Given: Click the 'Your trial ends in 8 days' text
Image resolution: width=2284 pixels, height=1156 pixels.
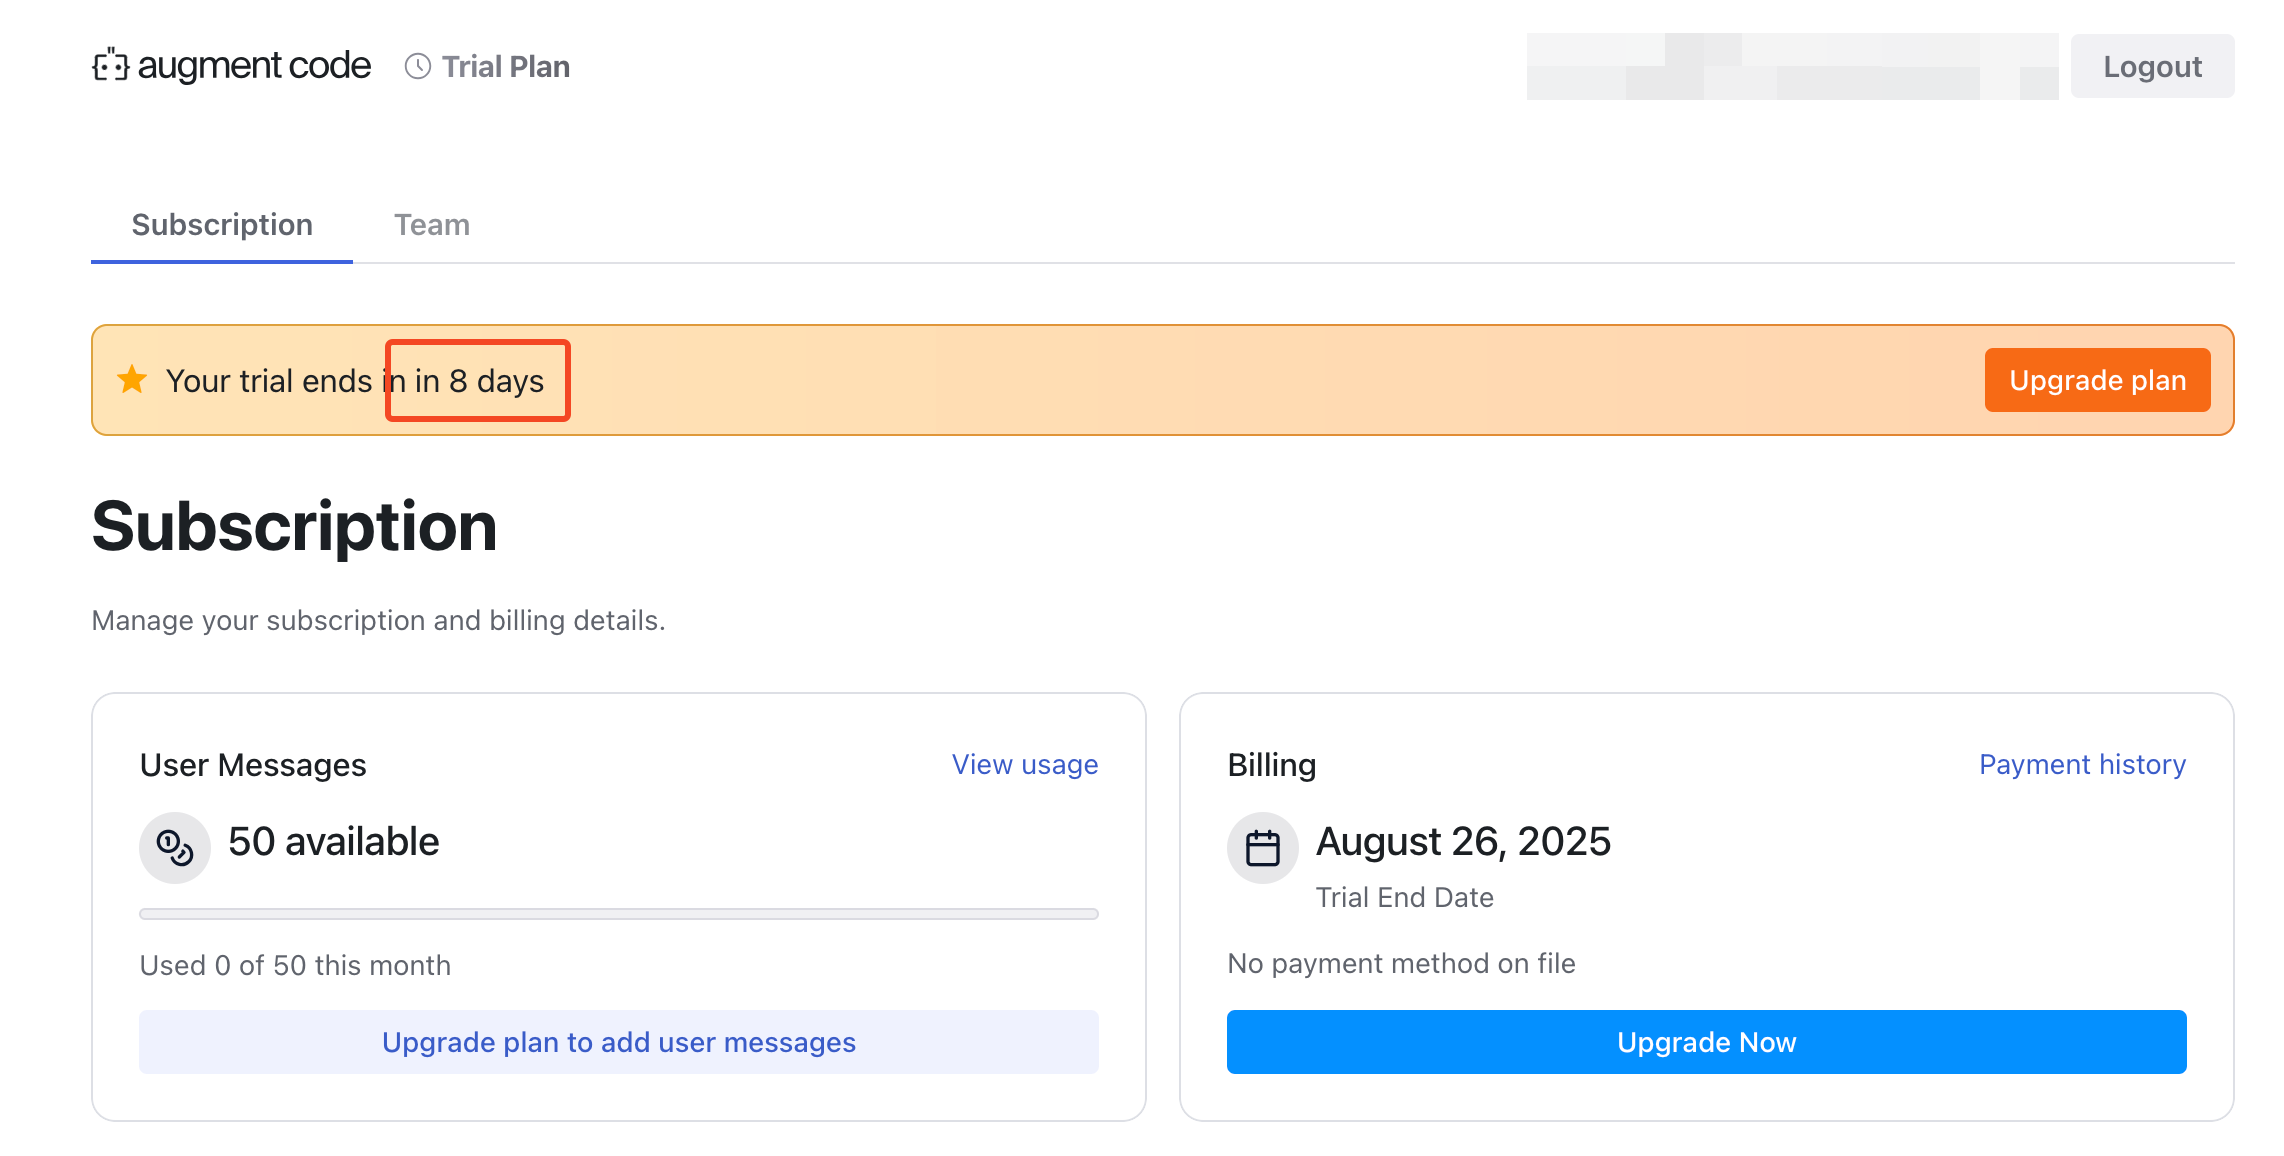Looking at the screenshot, I should [355, 381].
